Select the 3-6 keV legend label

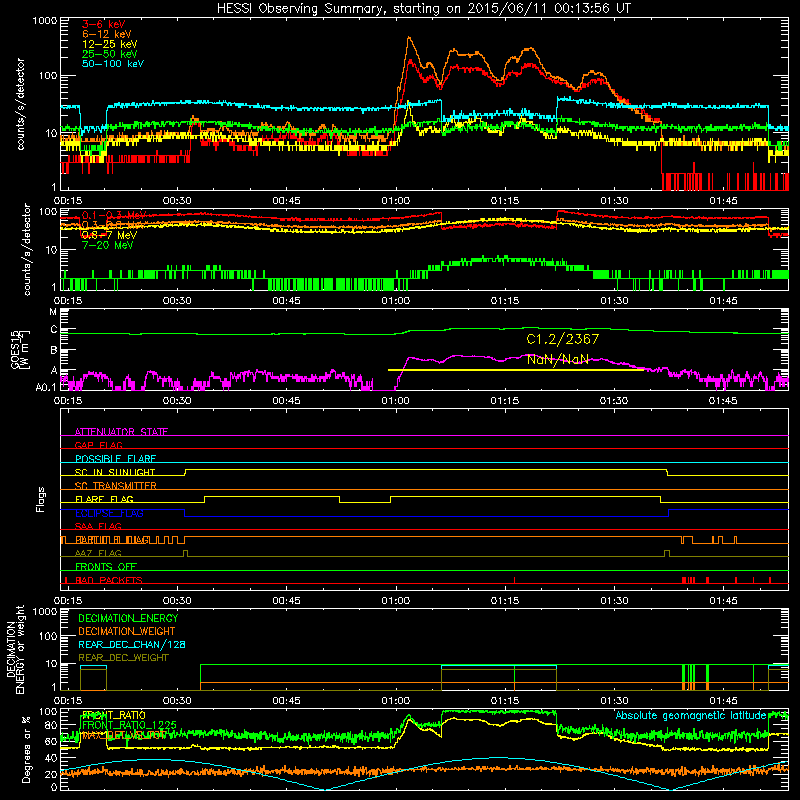click(104, 24)
